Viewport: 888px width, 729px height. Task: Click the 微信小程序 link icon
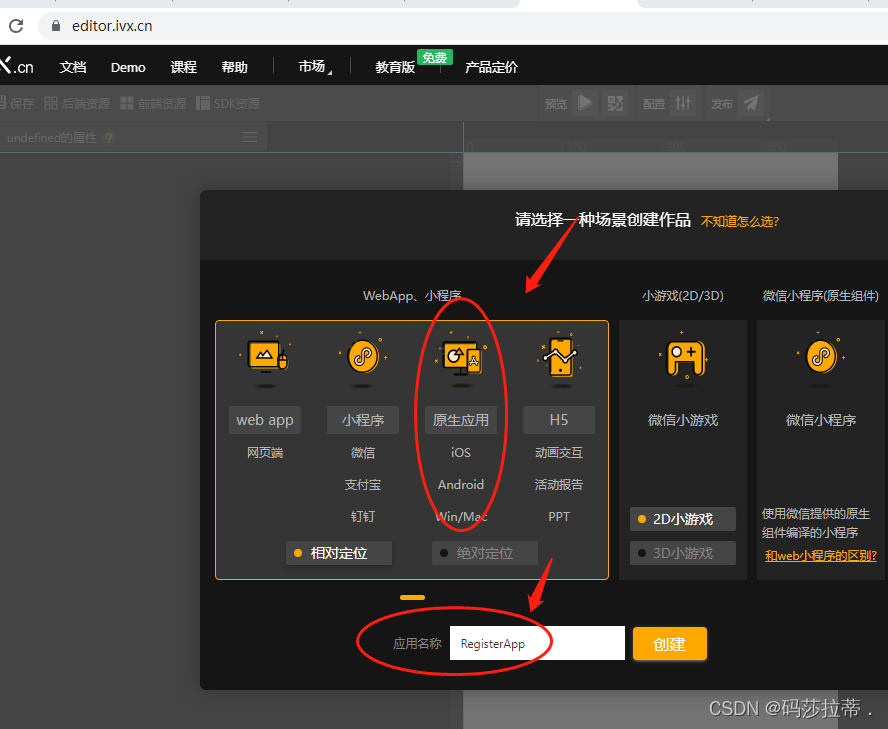tap(821, 357)
